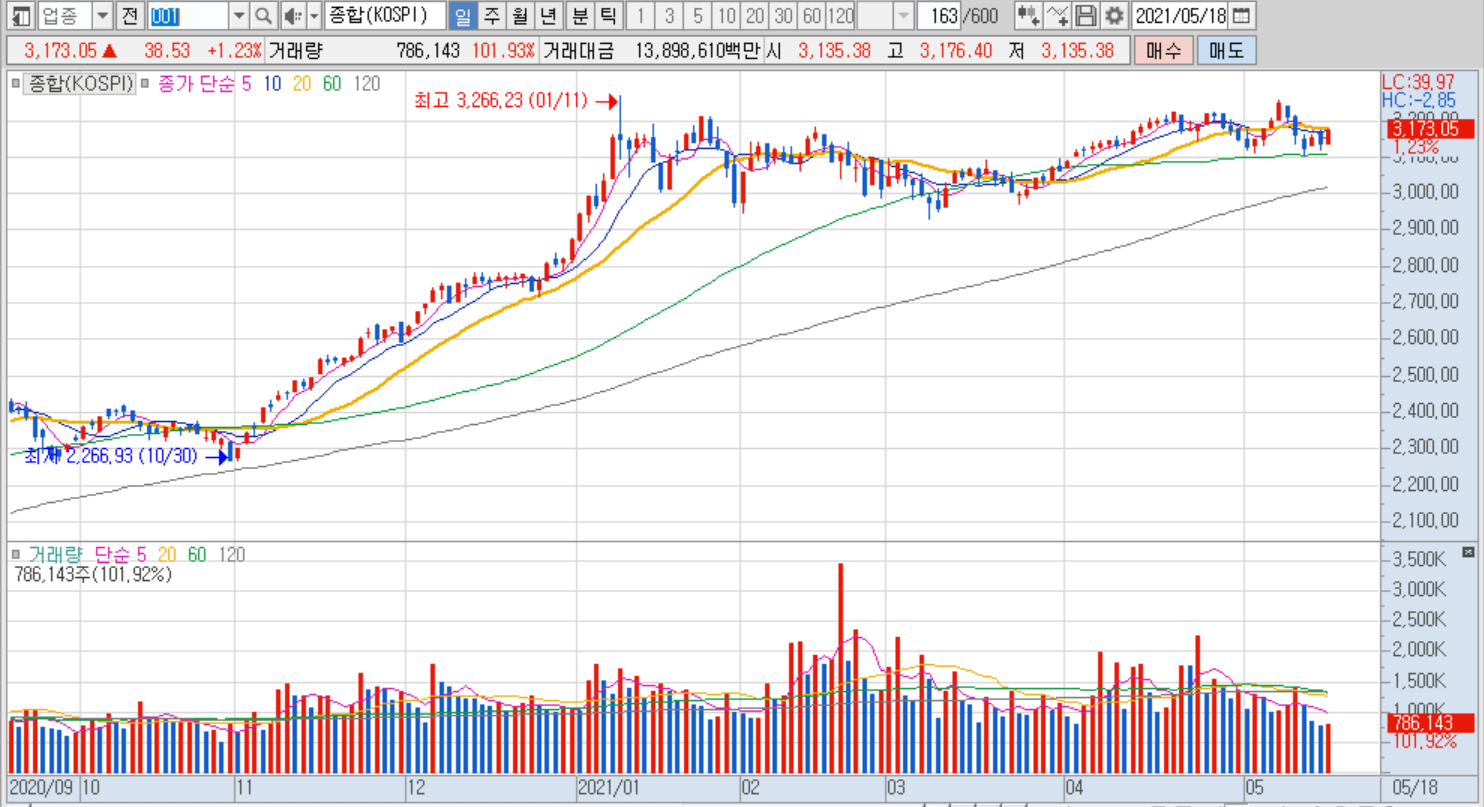The height and width of the screenshot is (807, 1484).
Task: Click the small square before 종가 단순
Action: [x=146, y=84]
